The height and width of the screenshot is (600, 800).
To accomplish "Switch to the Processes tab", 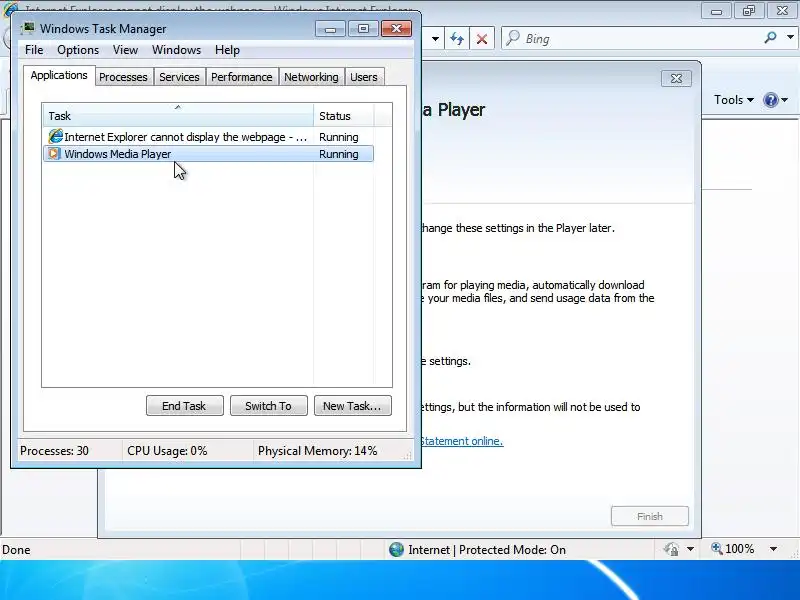I will point(123,77).
